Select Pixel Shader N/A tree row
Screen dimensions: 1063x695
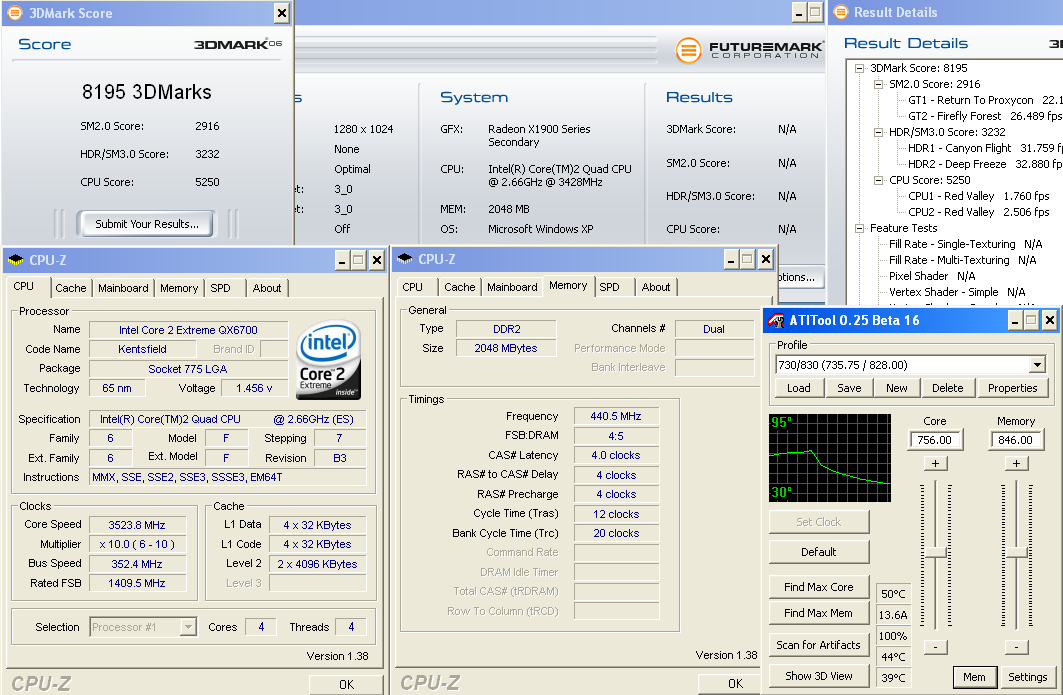point(932,276)
